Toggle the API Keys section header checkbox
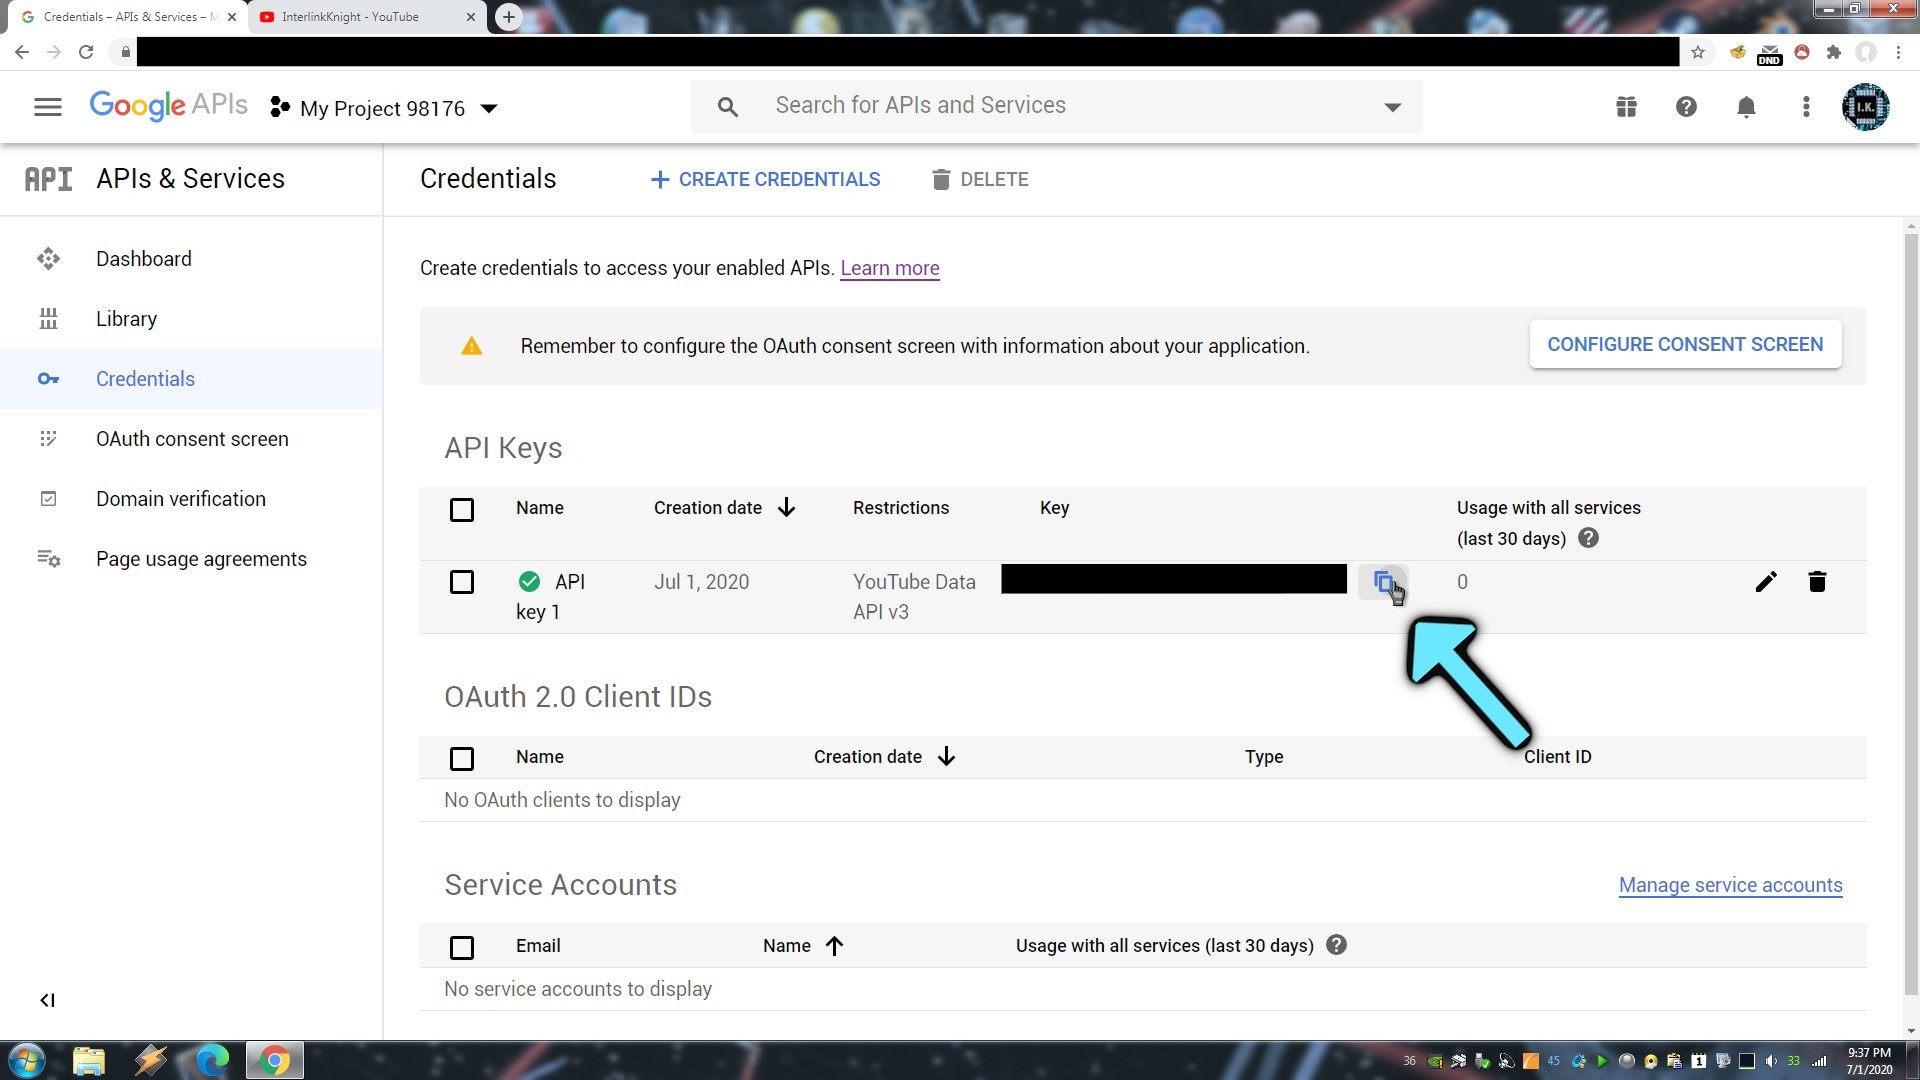 click(462, 510)
